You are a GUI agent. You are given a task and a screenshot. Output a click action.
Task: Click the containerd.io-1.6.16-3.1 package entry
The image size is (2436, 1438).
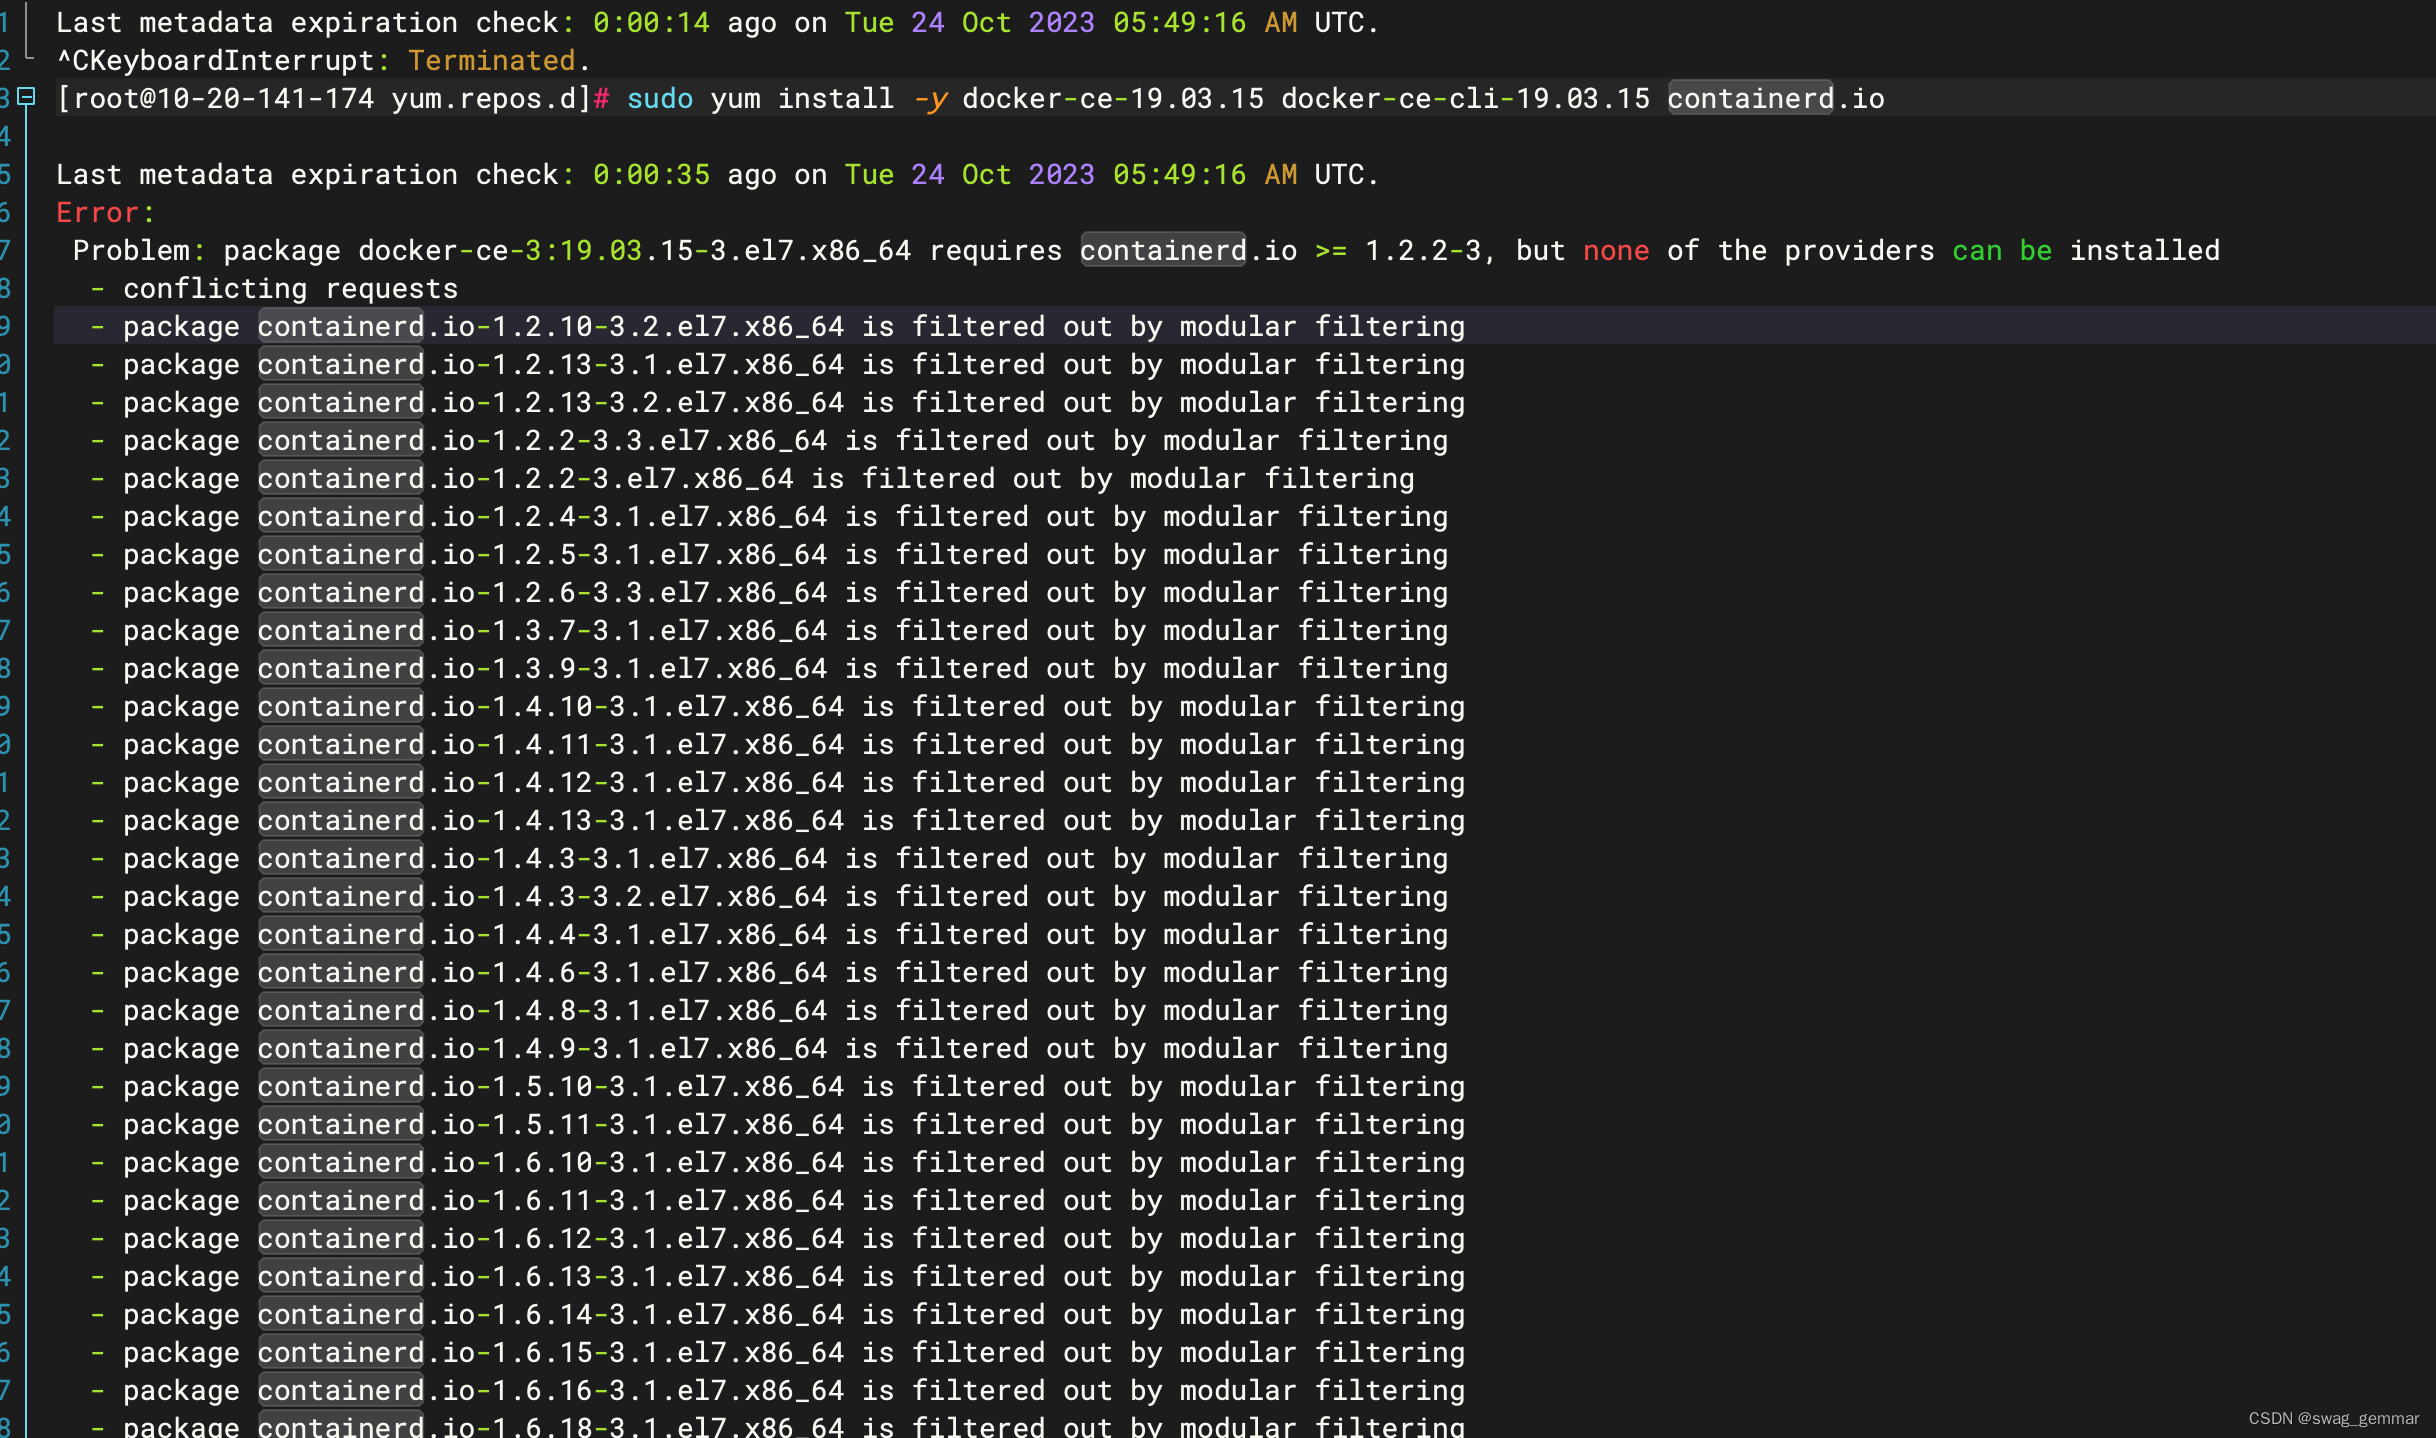click(552, 1390)
